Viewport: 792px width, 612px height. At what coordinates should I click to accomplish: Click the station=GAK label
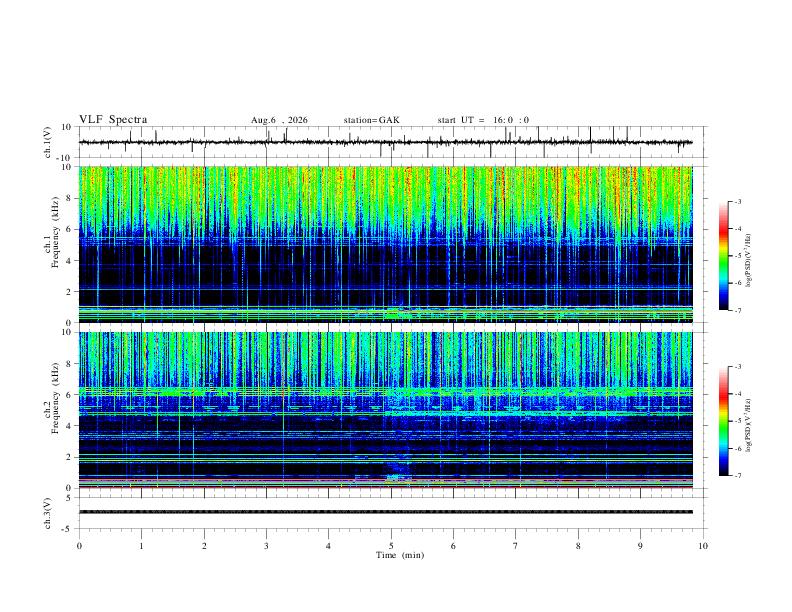tap(371, 120)
